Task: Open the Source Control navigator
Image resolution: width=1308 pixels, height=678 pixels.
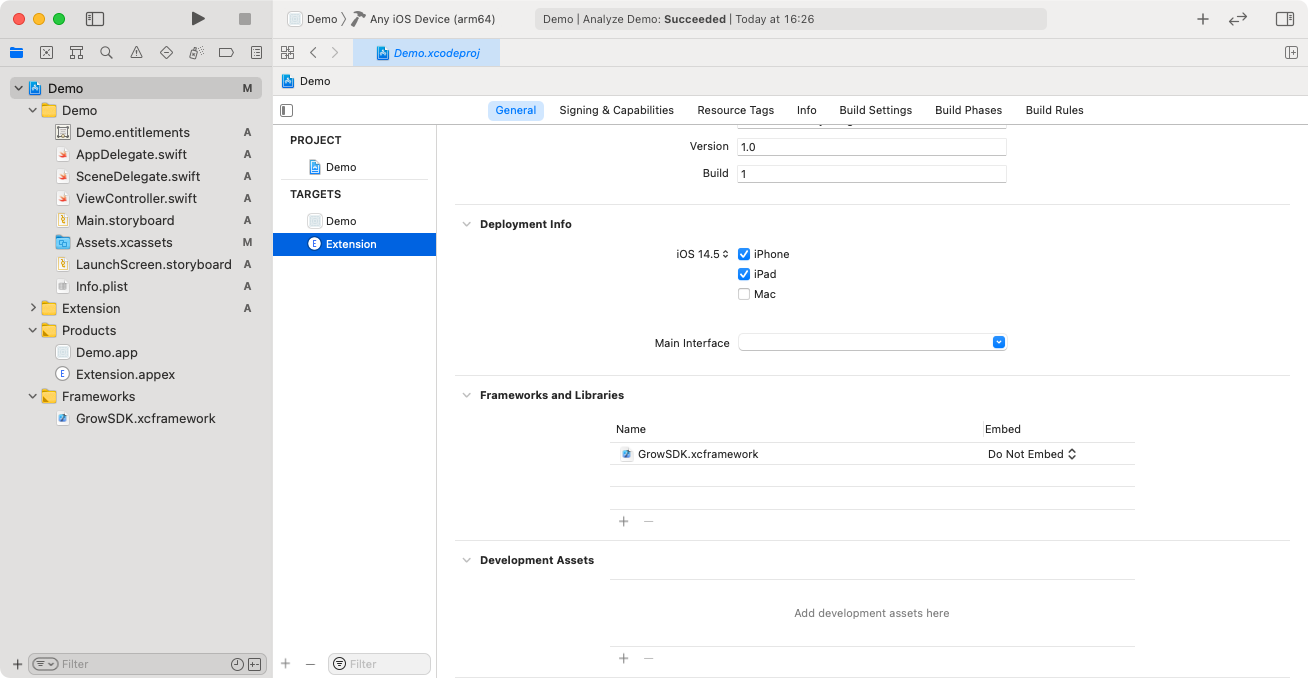Action: (46, 53)
